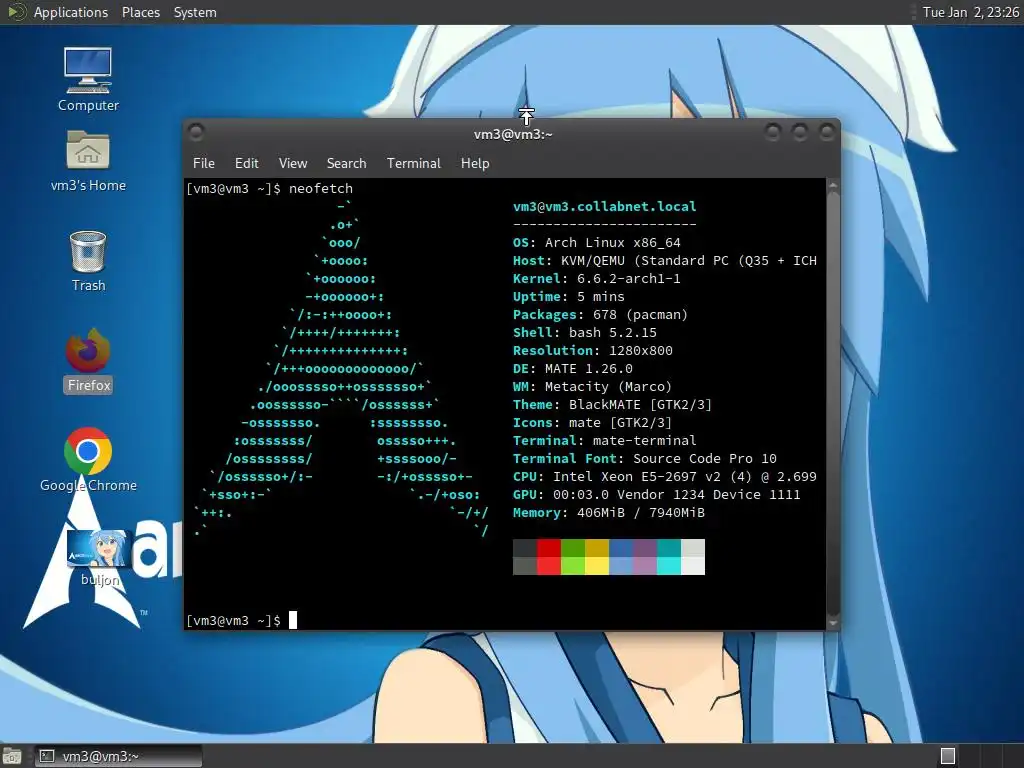Viewport: 1024px width, 768px height.
Task: Click the green color block in neofetch palette
Action: click(x=573, y=557)
